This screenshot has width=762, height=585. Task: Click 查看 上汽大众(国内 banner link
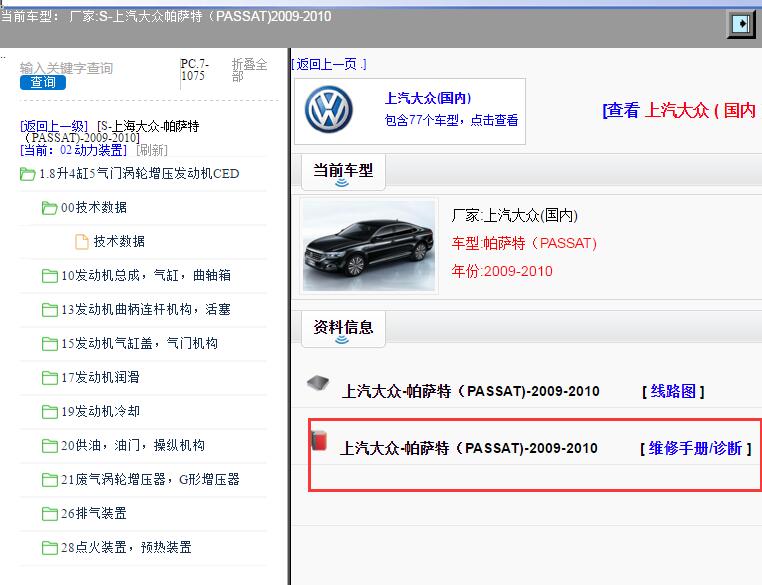click(x=679, y=110)
